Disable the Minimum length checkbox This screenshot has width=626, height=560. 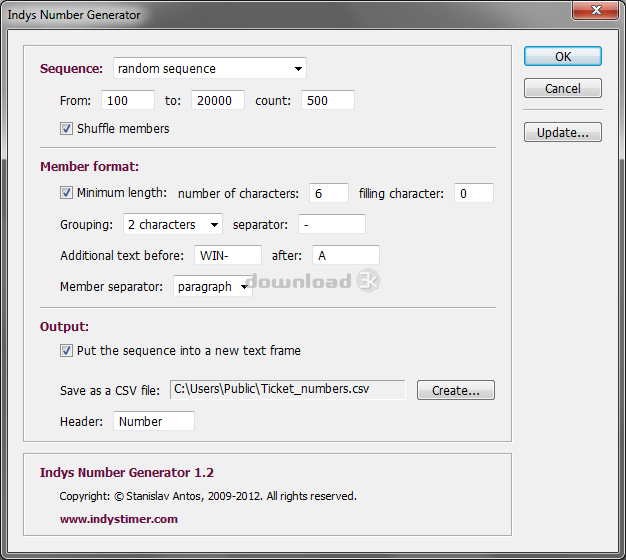[x=67, y=193]
